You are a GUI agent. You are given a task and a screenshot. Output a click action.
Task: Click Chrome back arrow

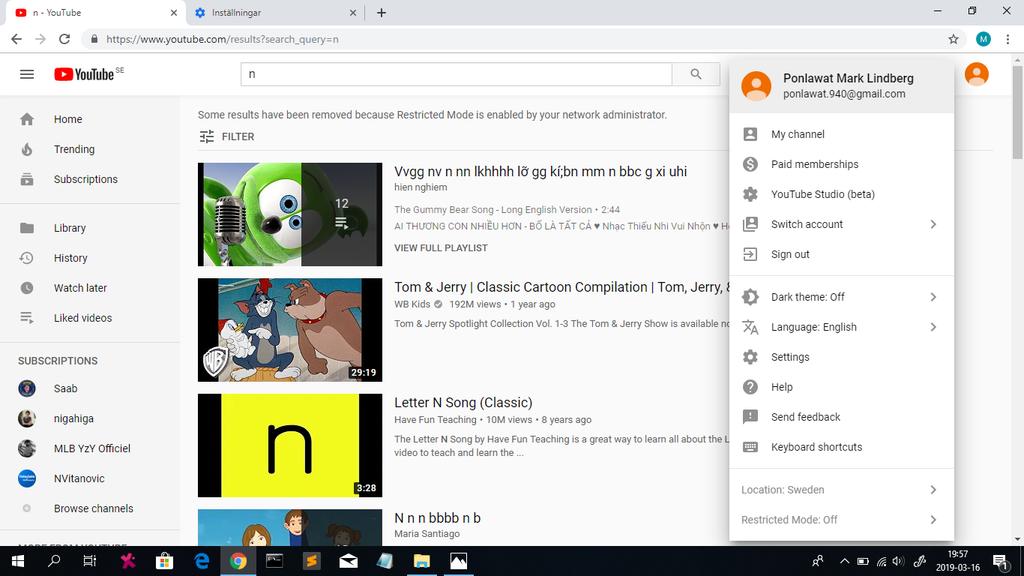pos(17,39)
